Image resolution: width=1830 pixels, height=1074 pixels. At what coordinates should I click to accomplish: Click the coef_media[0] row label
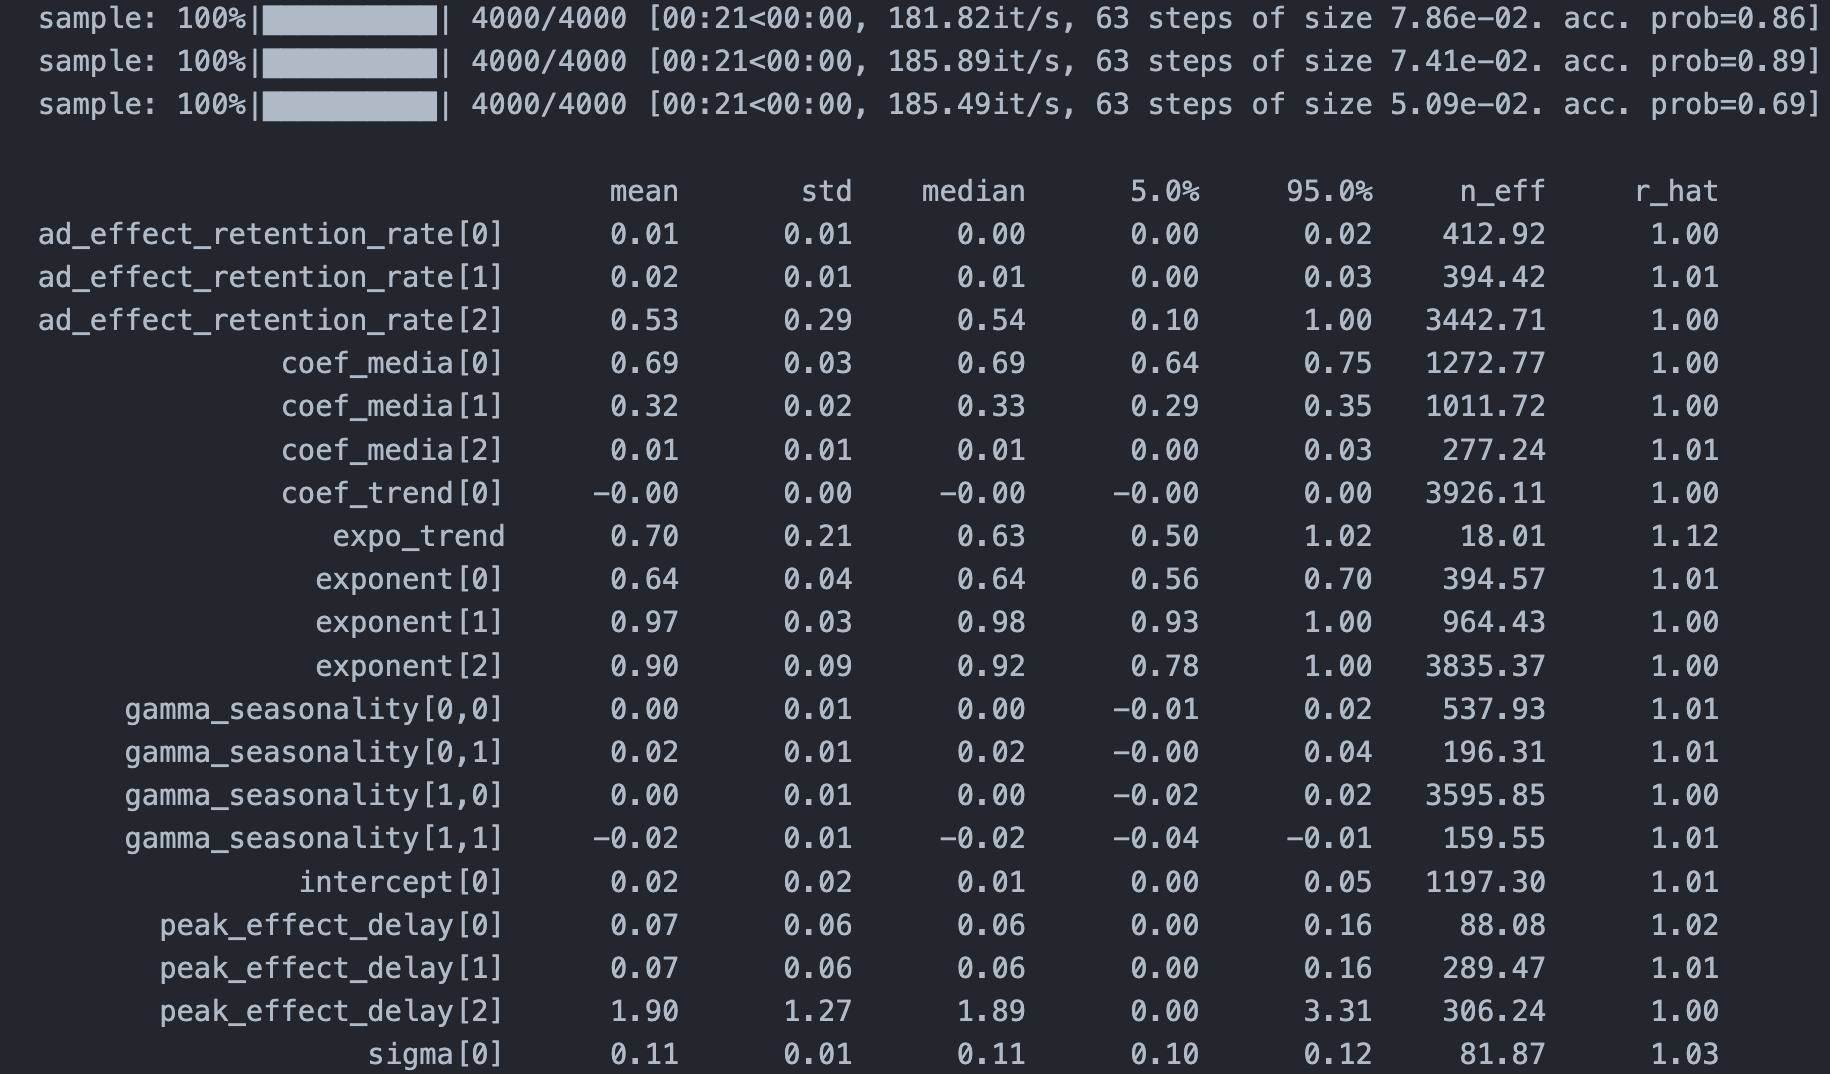pos(392,364)
